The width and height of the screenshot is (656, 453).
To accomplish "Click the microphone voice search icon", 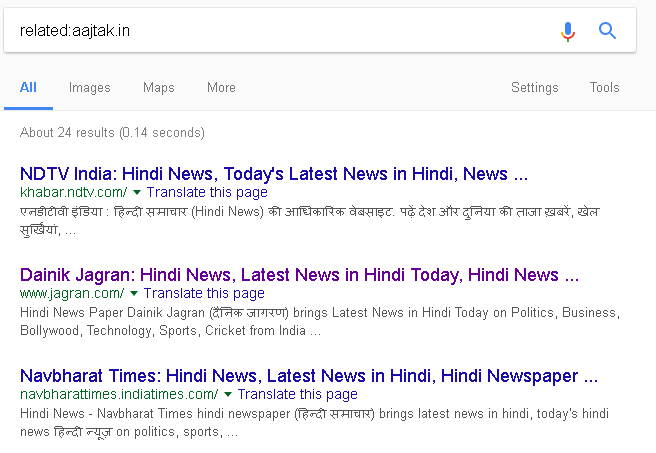I will tap(568, 31).
